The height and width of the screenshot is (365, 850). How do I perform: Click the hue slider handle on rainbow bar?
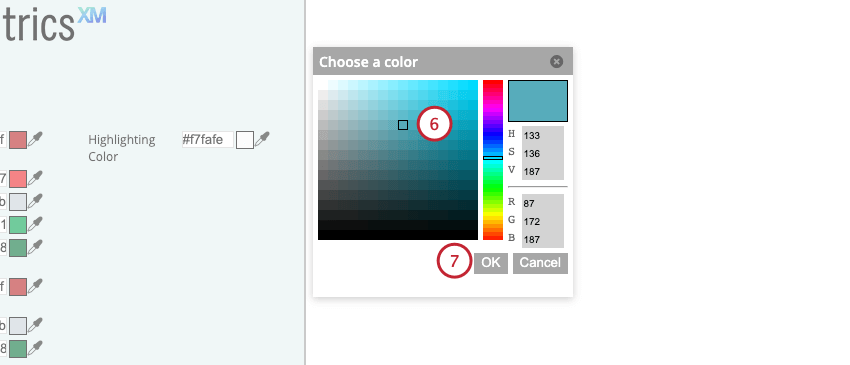493,158
